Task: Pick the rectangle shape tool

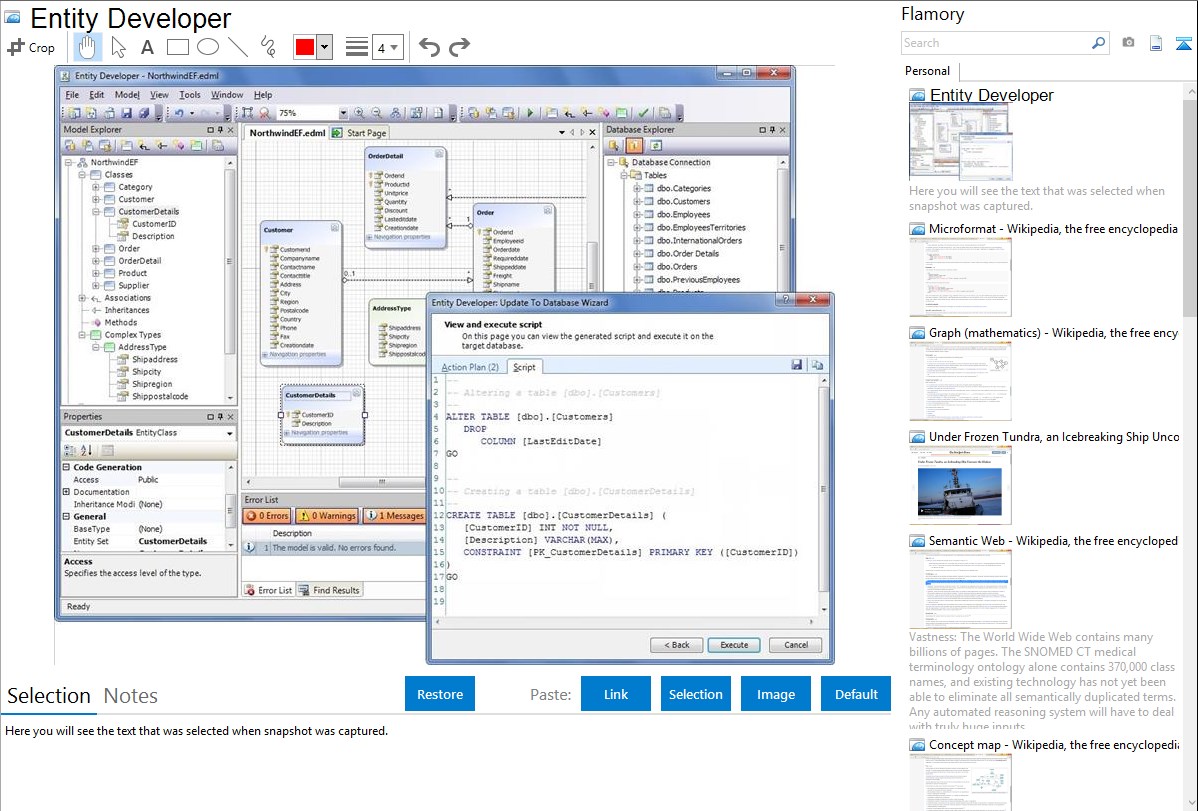Action: click(x=178, y=47)
